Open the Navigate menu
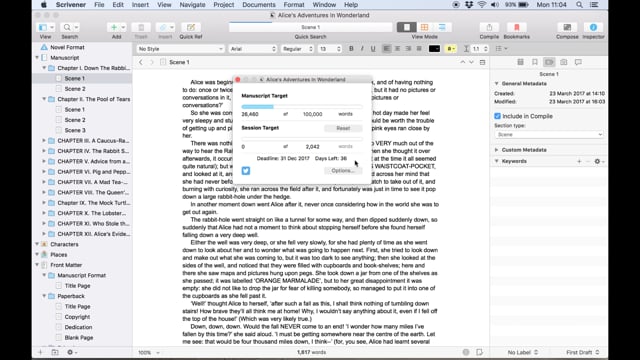This screenshot has width=640, height=360. 192,5
